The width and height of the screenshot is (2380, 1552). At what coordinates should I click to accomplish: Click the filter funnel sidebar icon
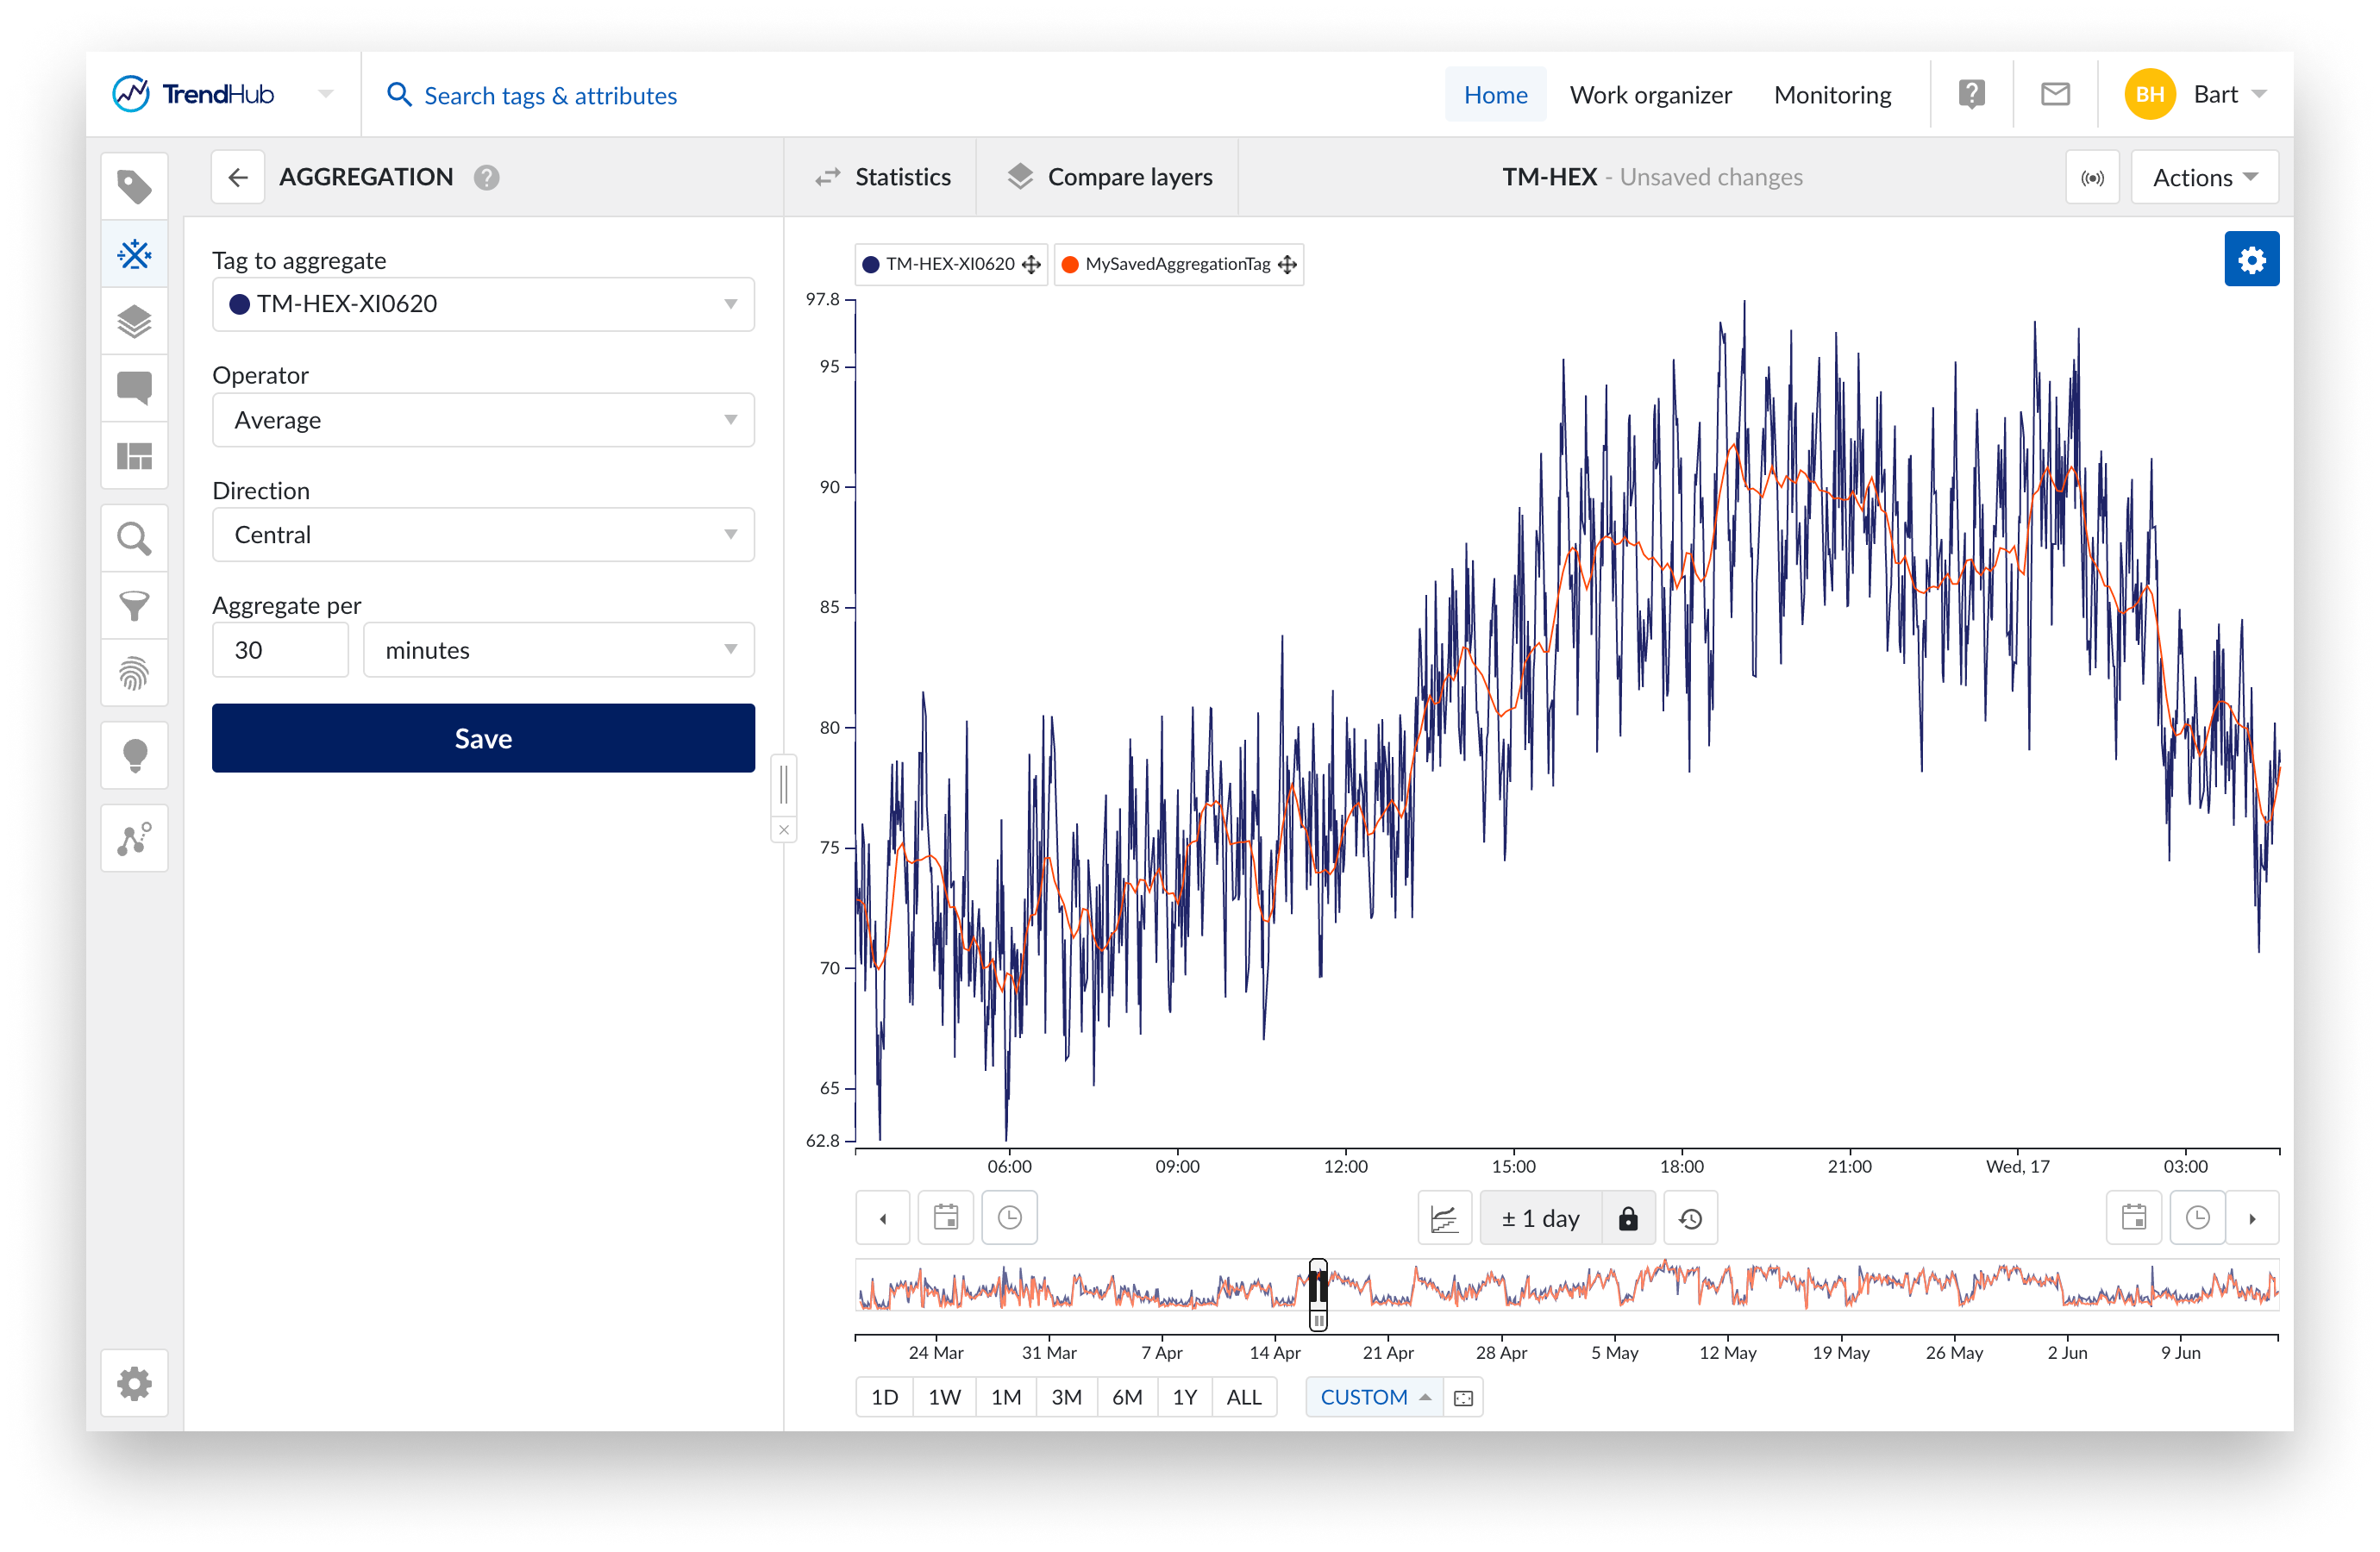(134, 606)
